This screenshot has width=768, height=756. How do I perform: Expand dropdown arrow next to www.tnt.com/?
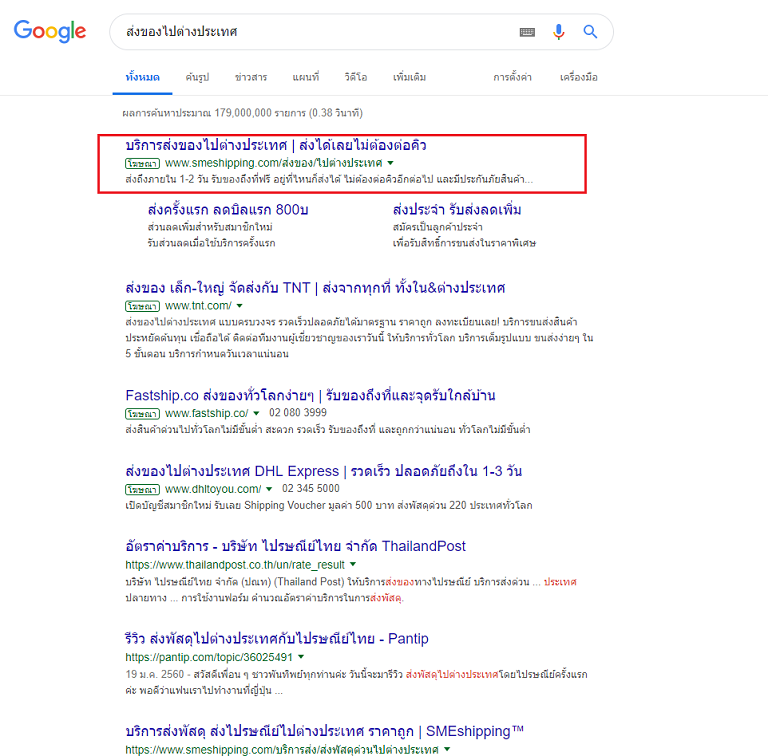(x=240, y=306)
